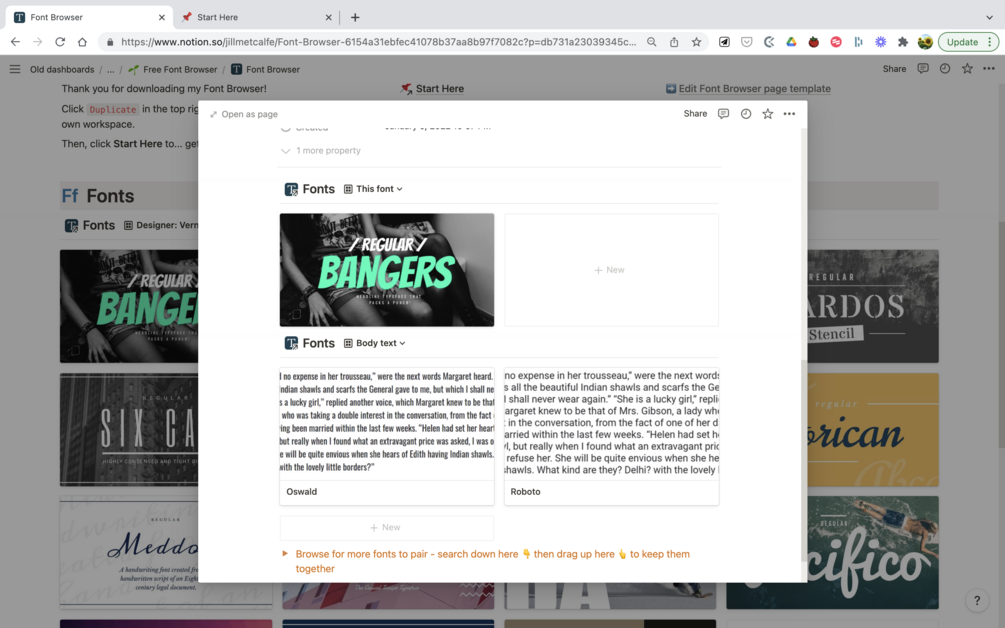Bookmark this page with the star icon
1005x628 pixels.
click(x=696, y=42)
